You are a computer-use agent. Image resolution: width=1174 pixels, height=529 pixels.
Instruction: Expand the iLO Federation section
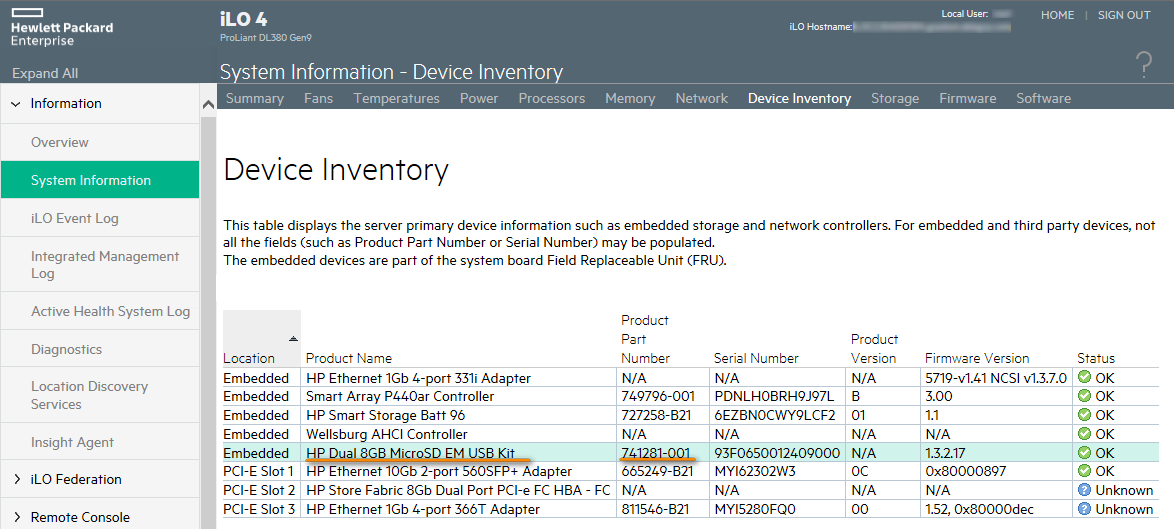pos(16,480)
